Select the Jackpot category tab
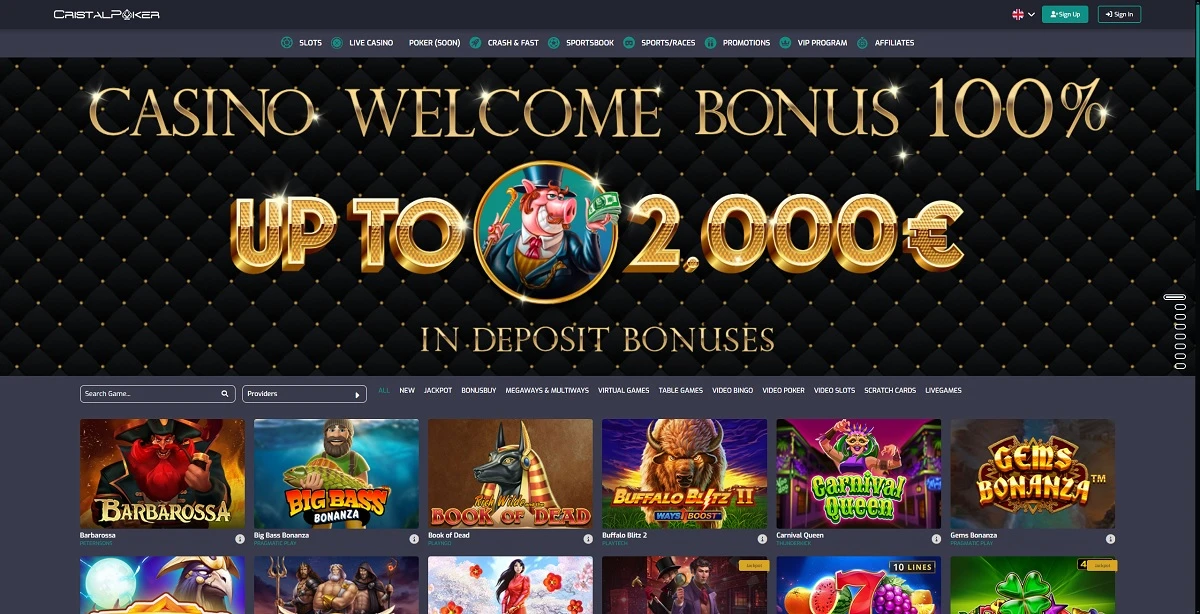 pos(438,390)
